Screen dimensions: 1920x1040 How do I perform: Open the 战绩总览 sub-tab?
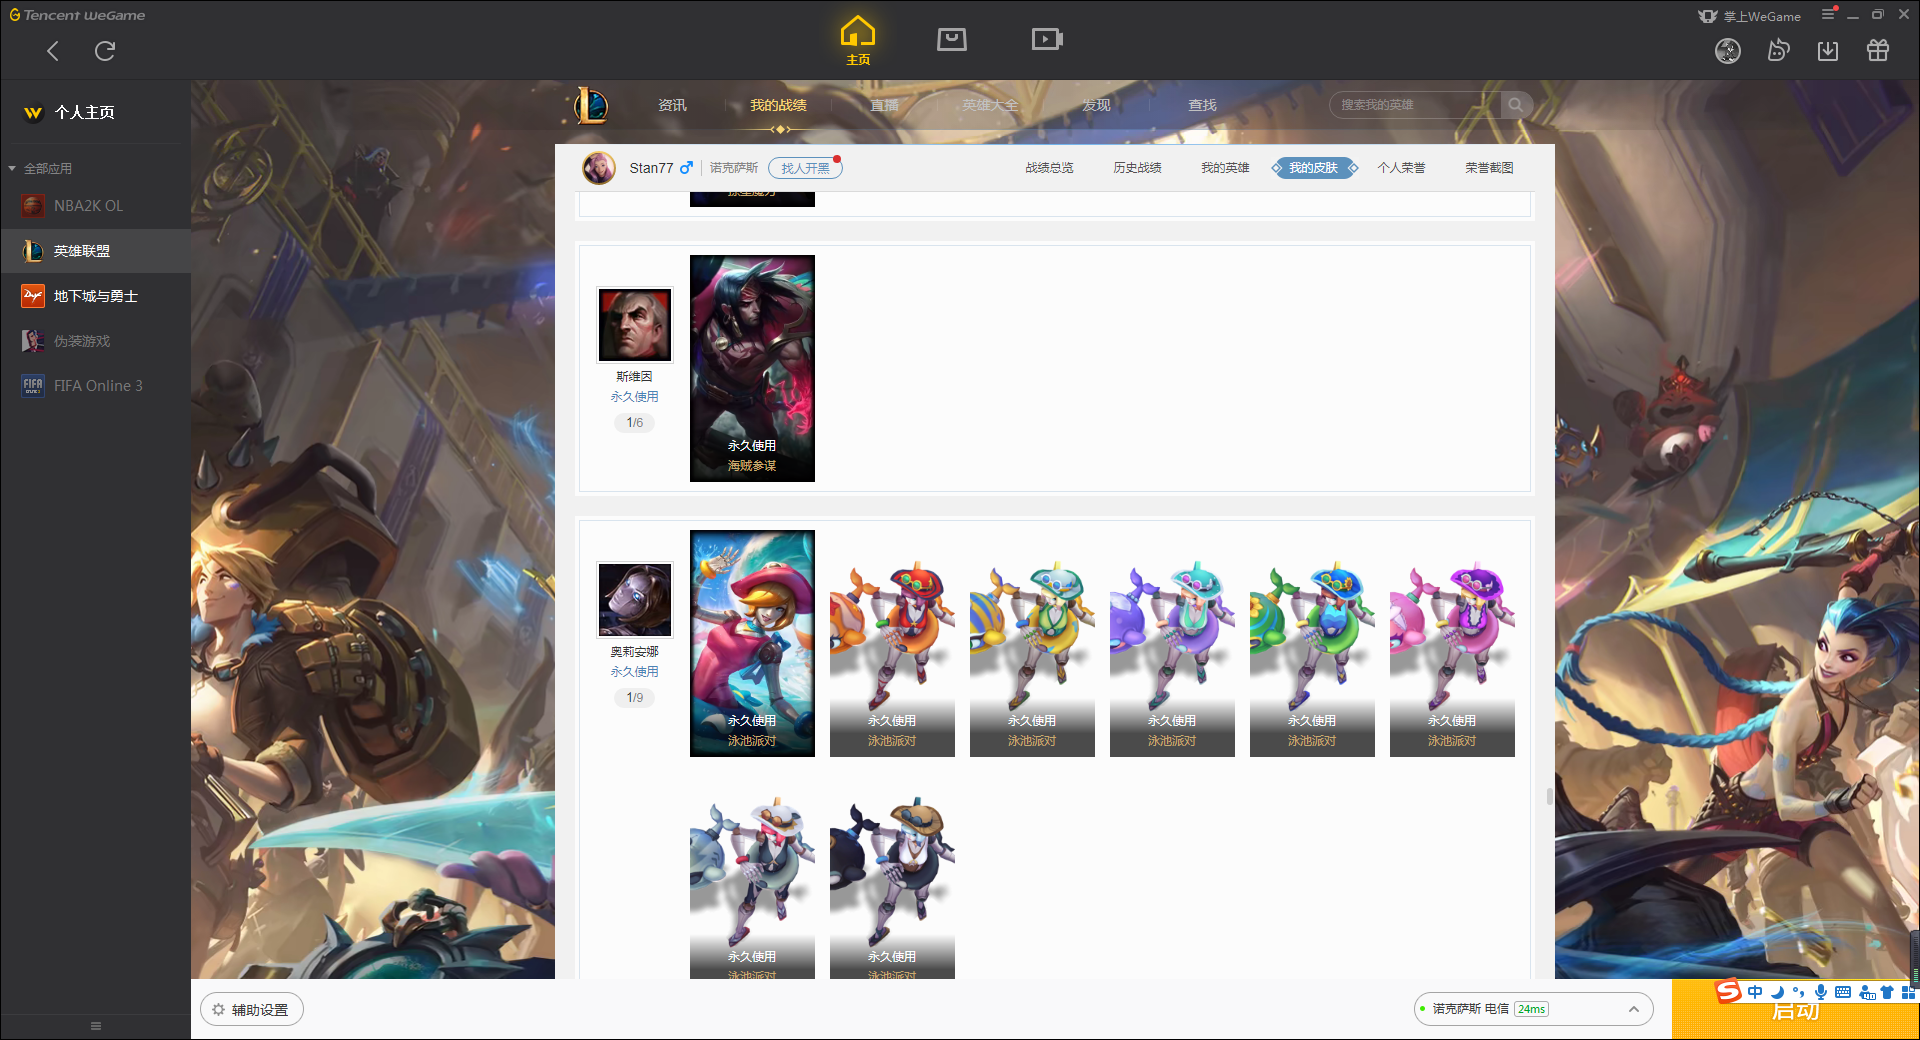[x=1049, y=168]
